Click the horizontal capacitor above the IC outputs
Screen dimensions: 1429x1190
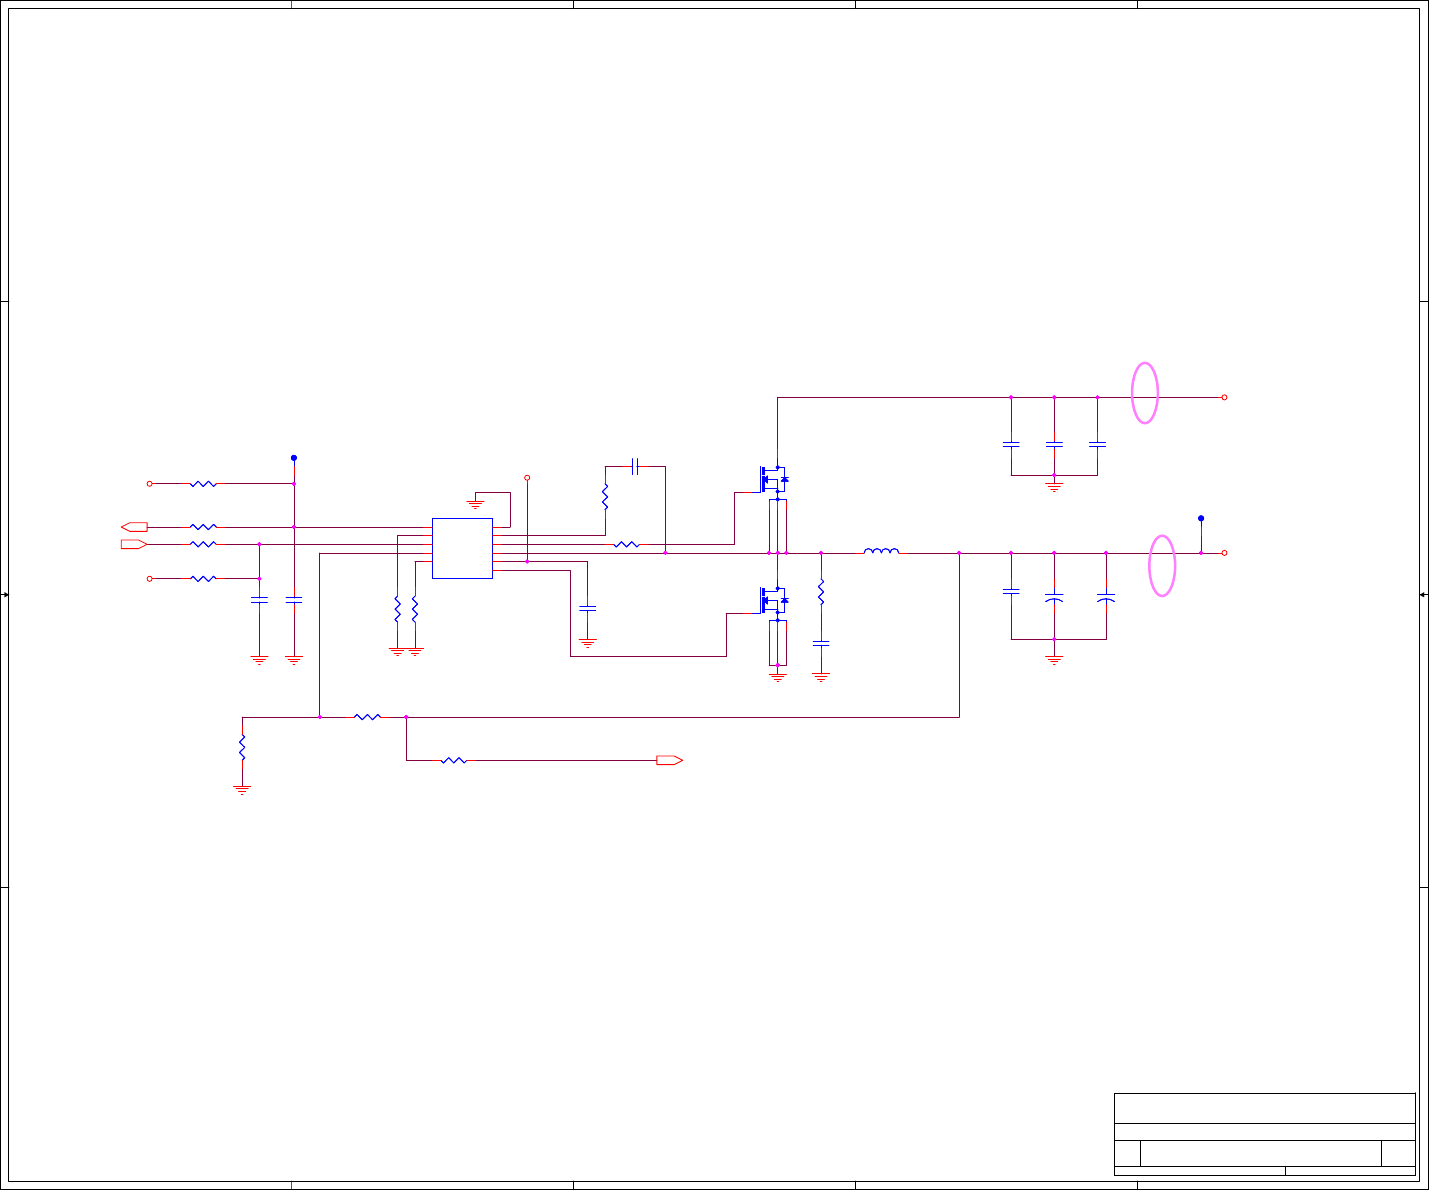635,466
